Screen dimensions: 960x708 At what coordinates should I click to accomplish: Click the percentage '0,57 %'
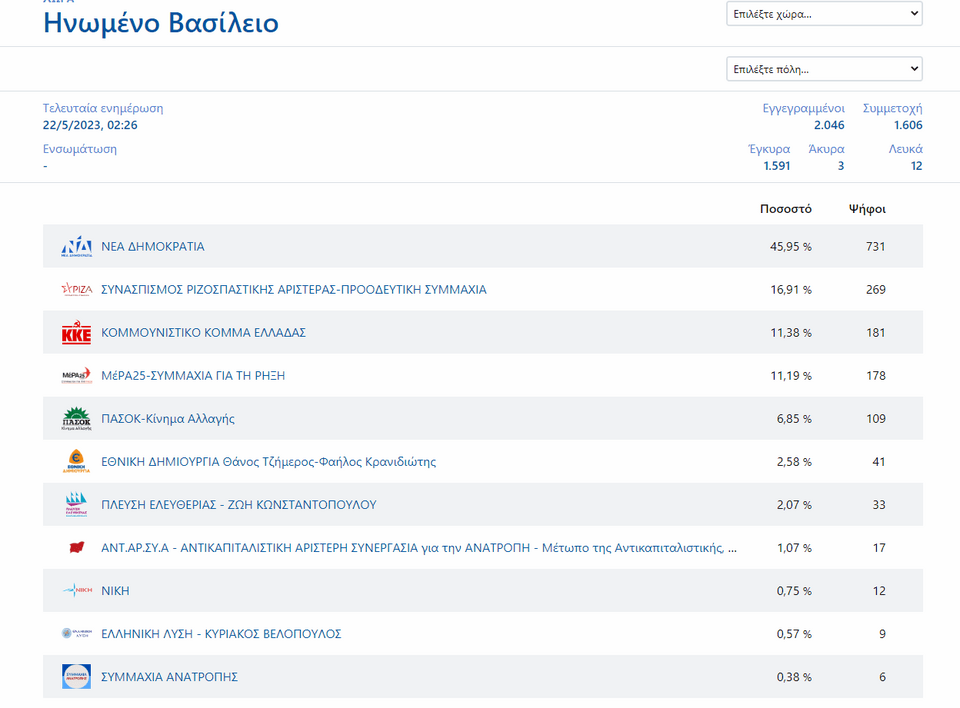click(794, 634)
